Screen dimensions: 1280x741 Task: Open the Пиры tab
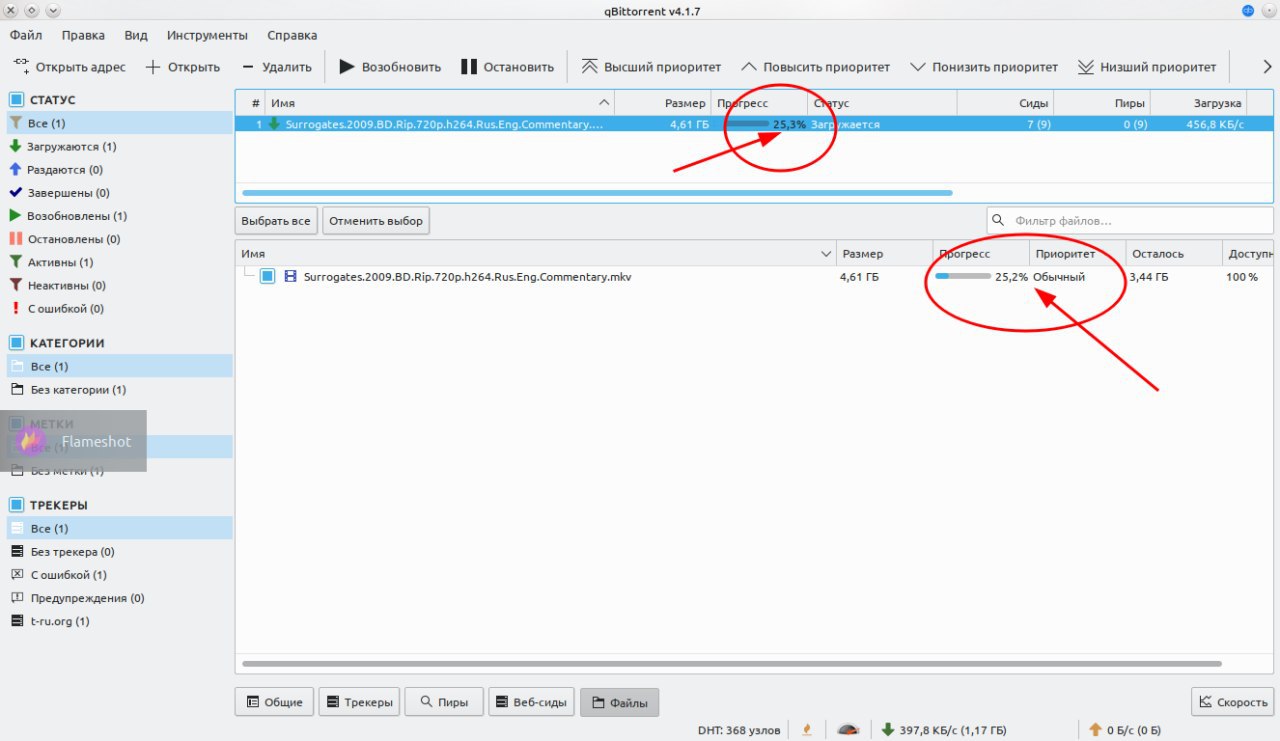pyautogui.click(x=443, y=702)
